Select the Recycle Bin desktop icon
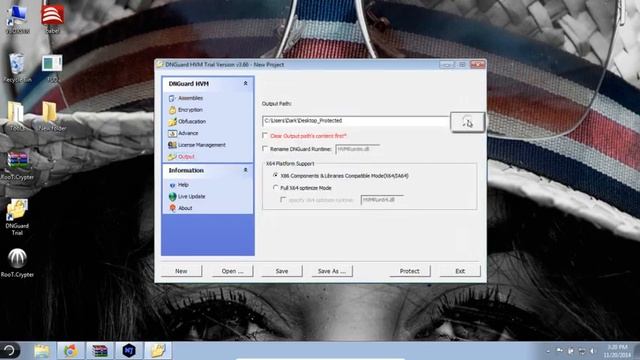Screen dimensions: 640x360 click(x=17, y=68)
